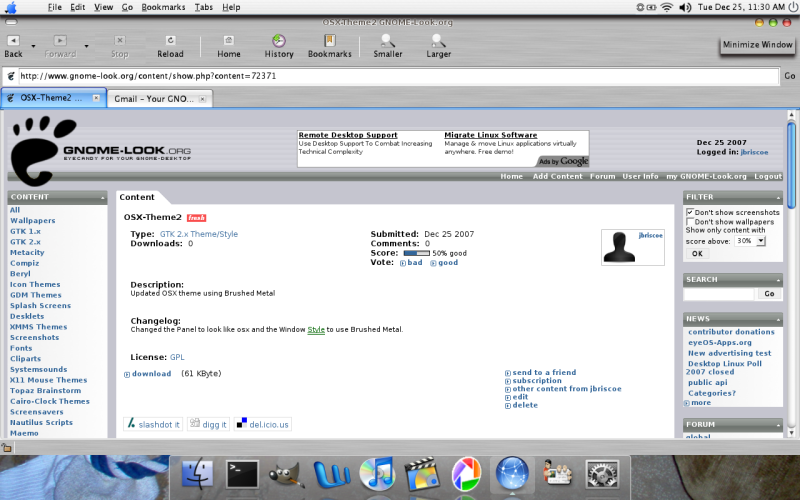
Task: Open the blue globe browser dock icon
Action: [512, 473]
